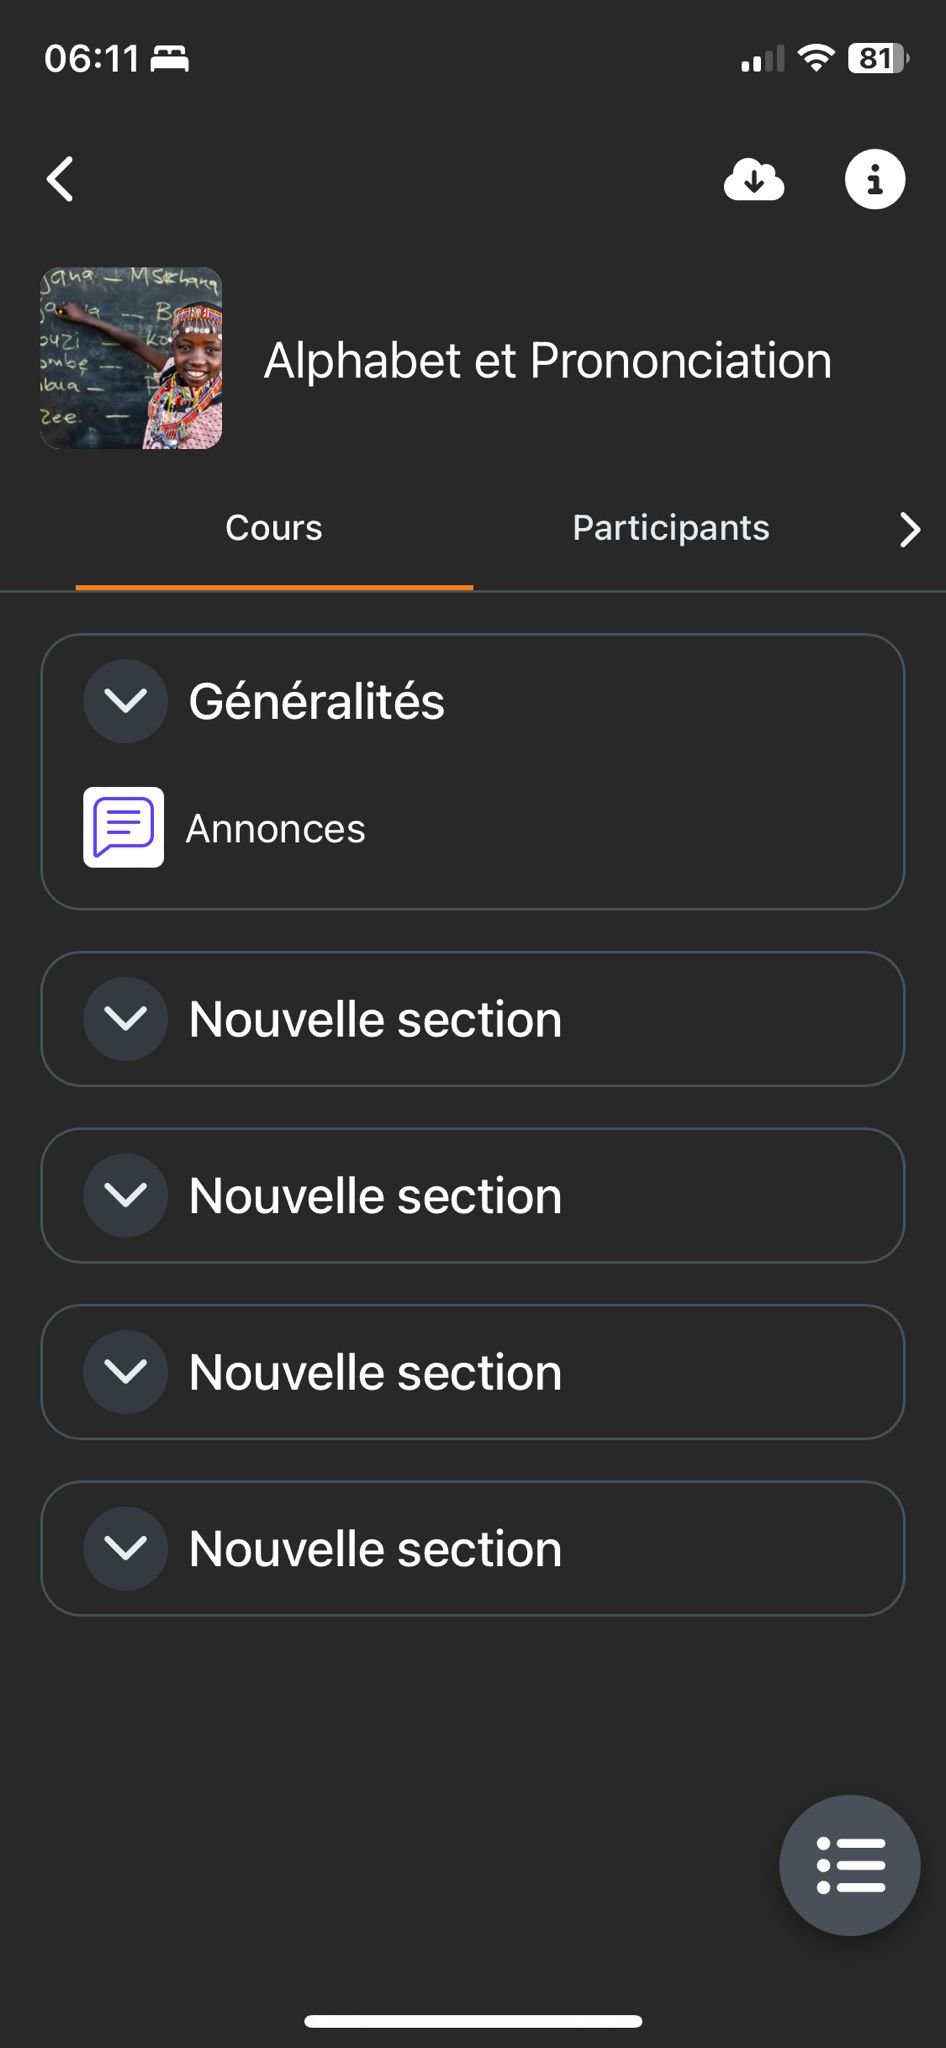Download course via cloud icon
The image size is (946, 2048).
[x=753, y=180]
